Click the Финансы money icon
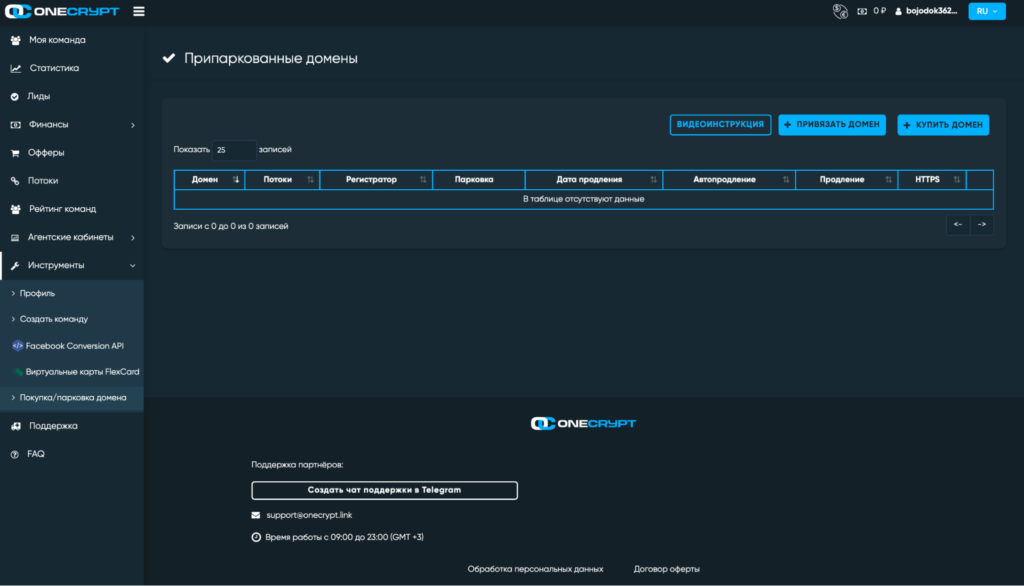Viewport: 1024px width, 586px height. tap(15, 125)
